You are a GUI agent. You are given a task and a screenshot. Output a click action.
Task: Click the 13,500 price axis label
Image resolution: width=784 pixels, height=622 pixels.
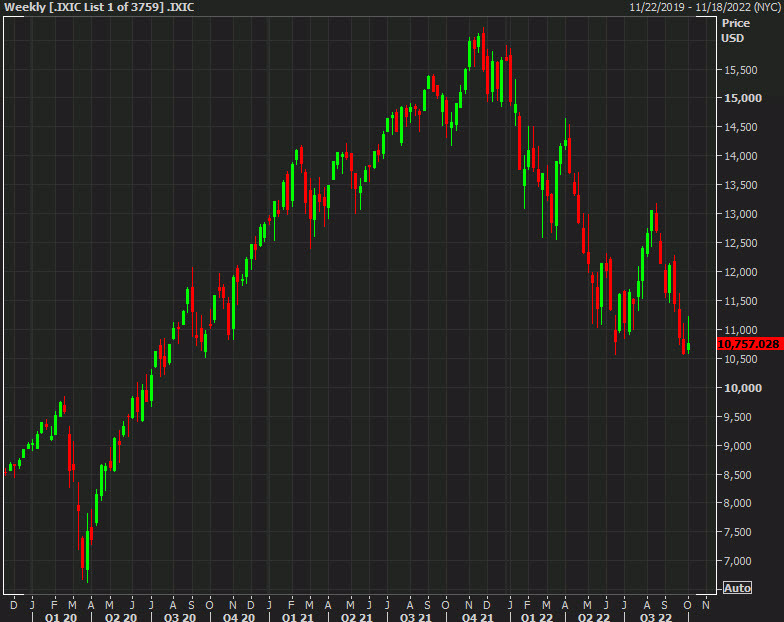(741, 185)
